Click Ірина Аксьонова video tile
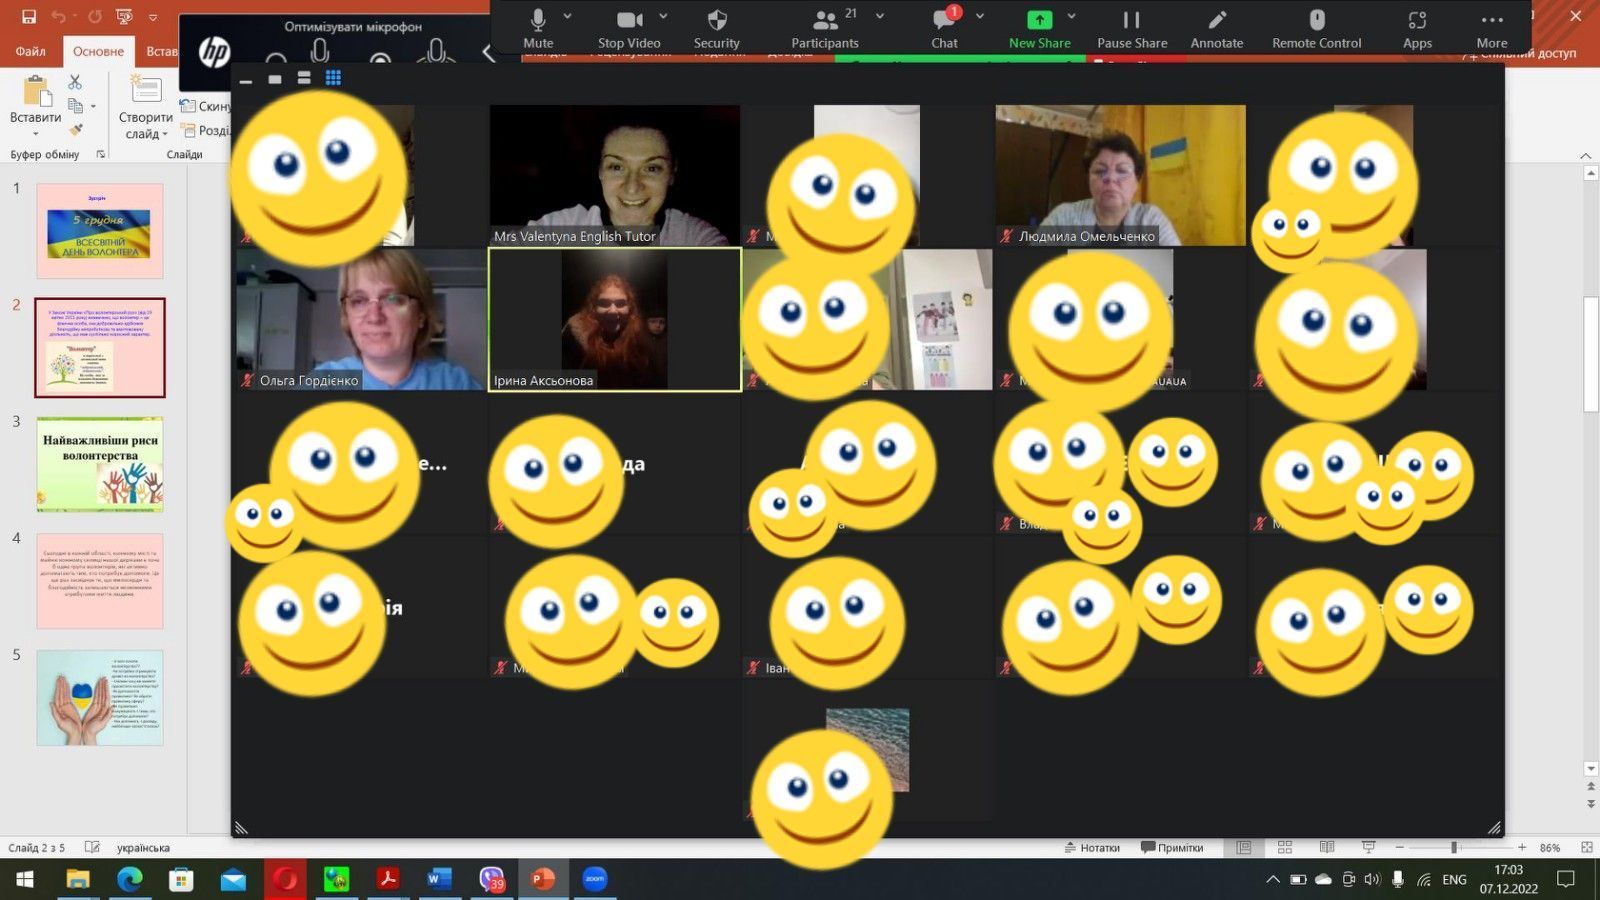 coord(615,319)
